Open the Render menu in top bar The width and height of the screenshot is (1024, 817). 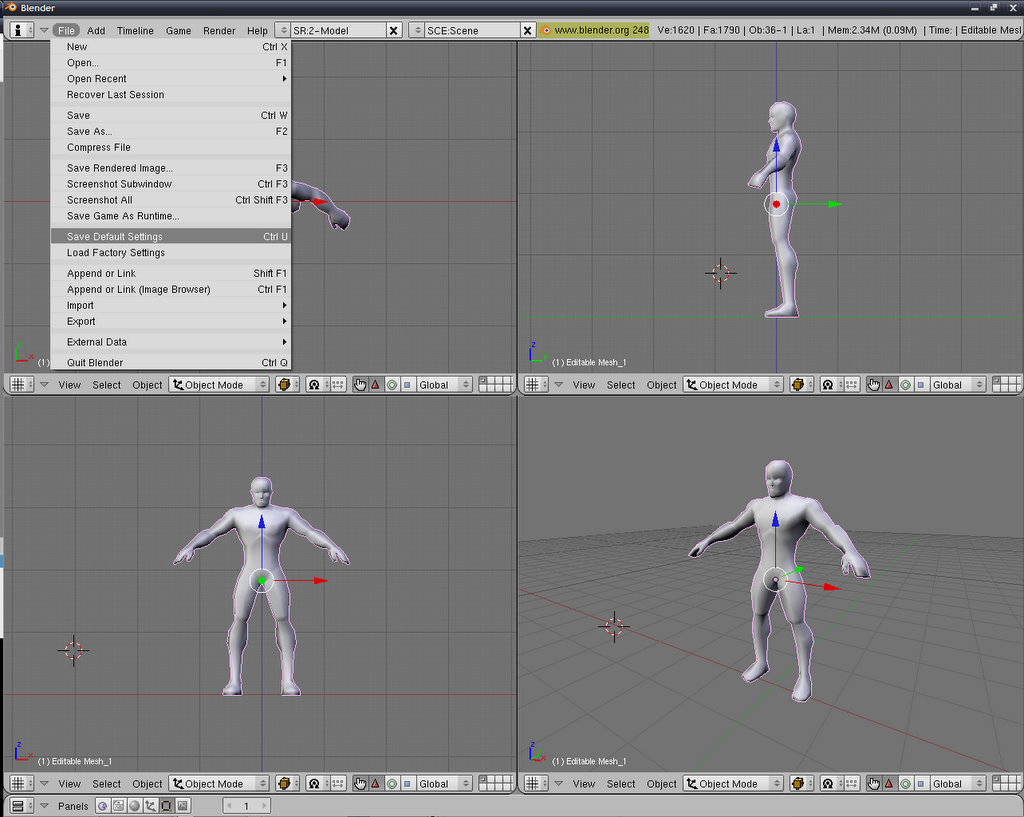(219, 31)
